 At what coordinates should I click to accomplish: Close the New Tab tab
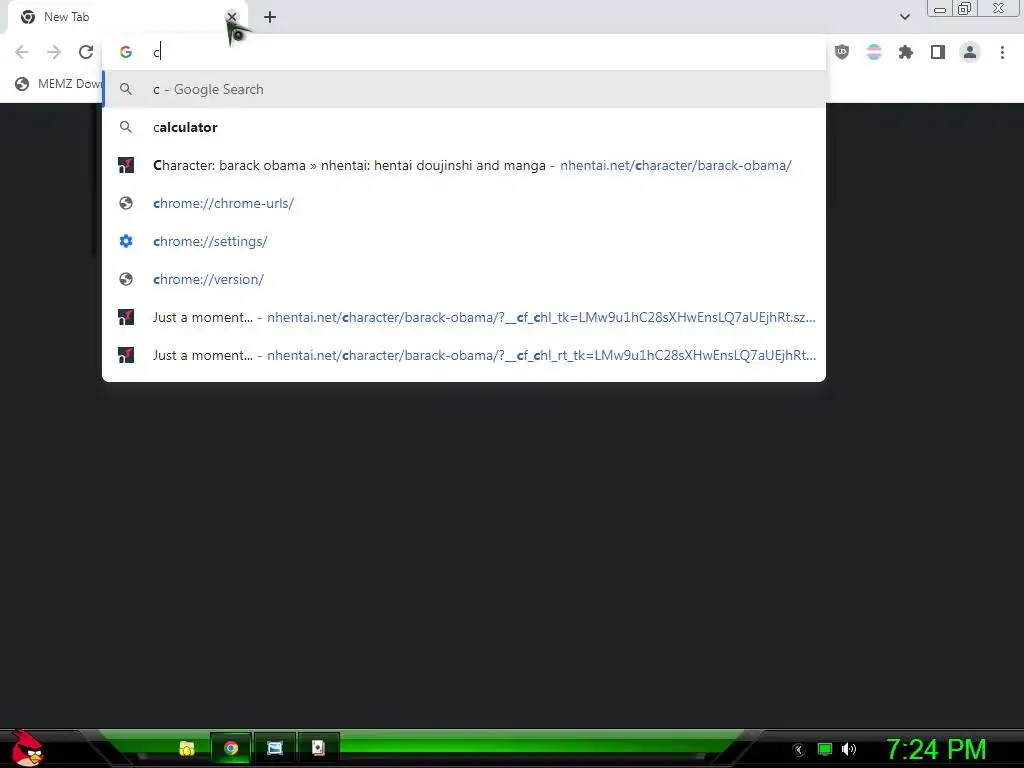pos(232,17)
